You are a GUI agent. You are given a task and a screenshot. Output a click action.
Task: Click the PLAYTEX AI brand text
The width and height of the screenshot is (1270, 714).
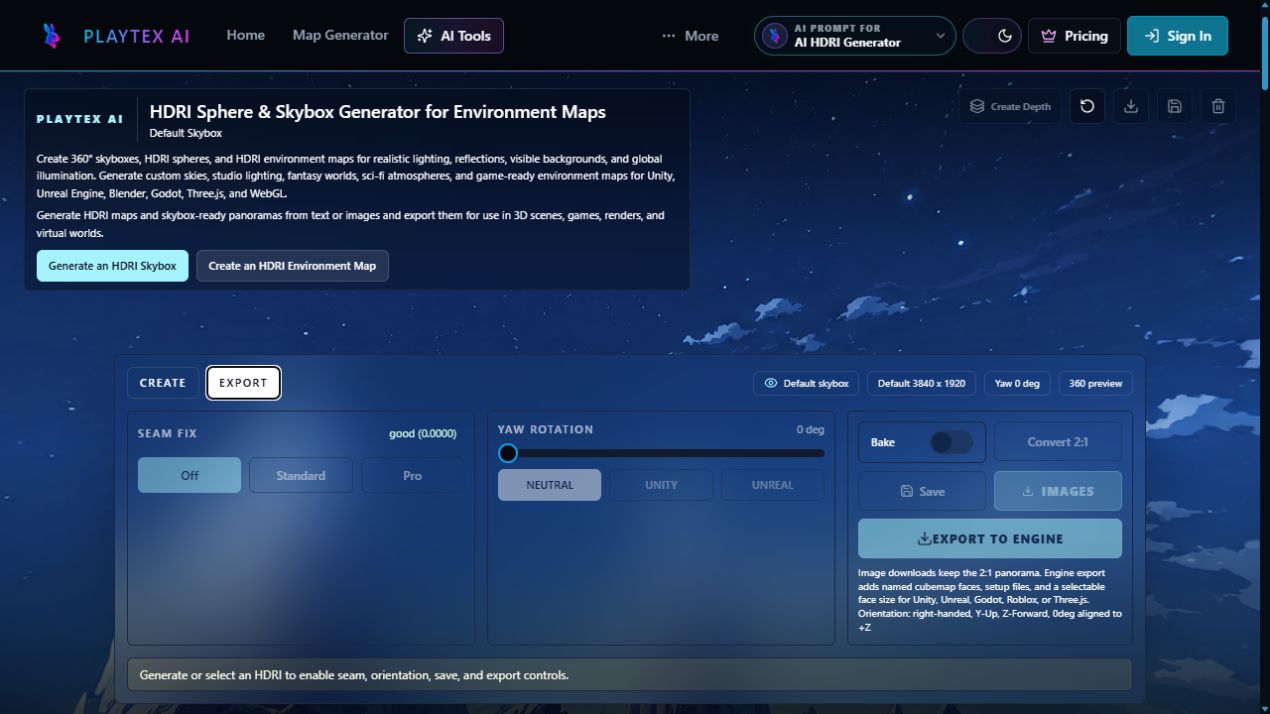point(137,36)
